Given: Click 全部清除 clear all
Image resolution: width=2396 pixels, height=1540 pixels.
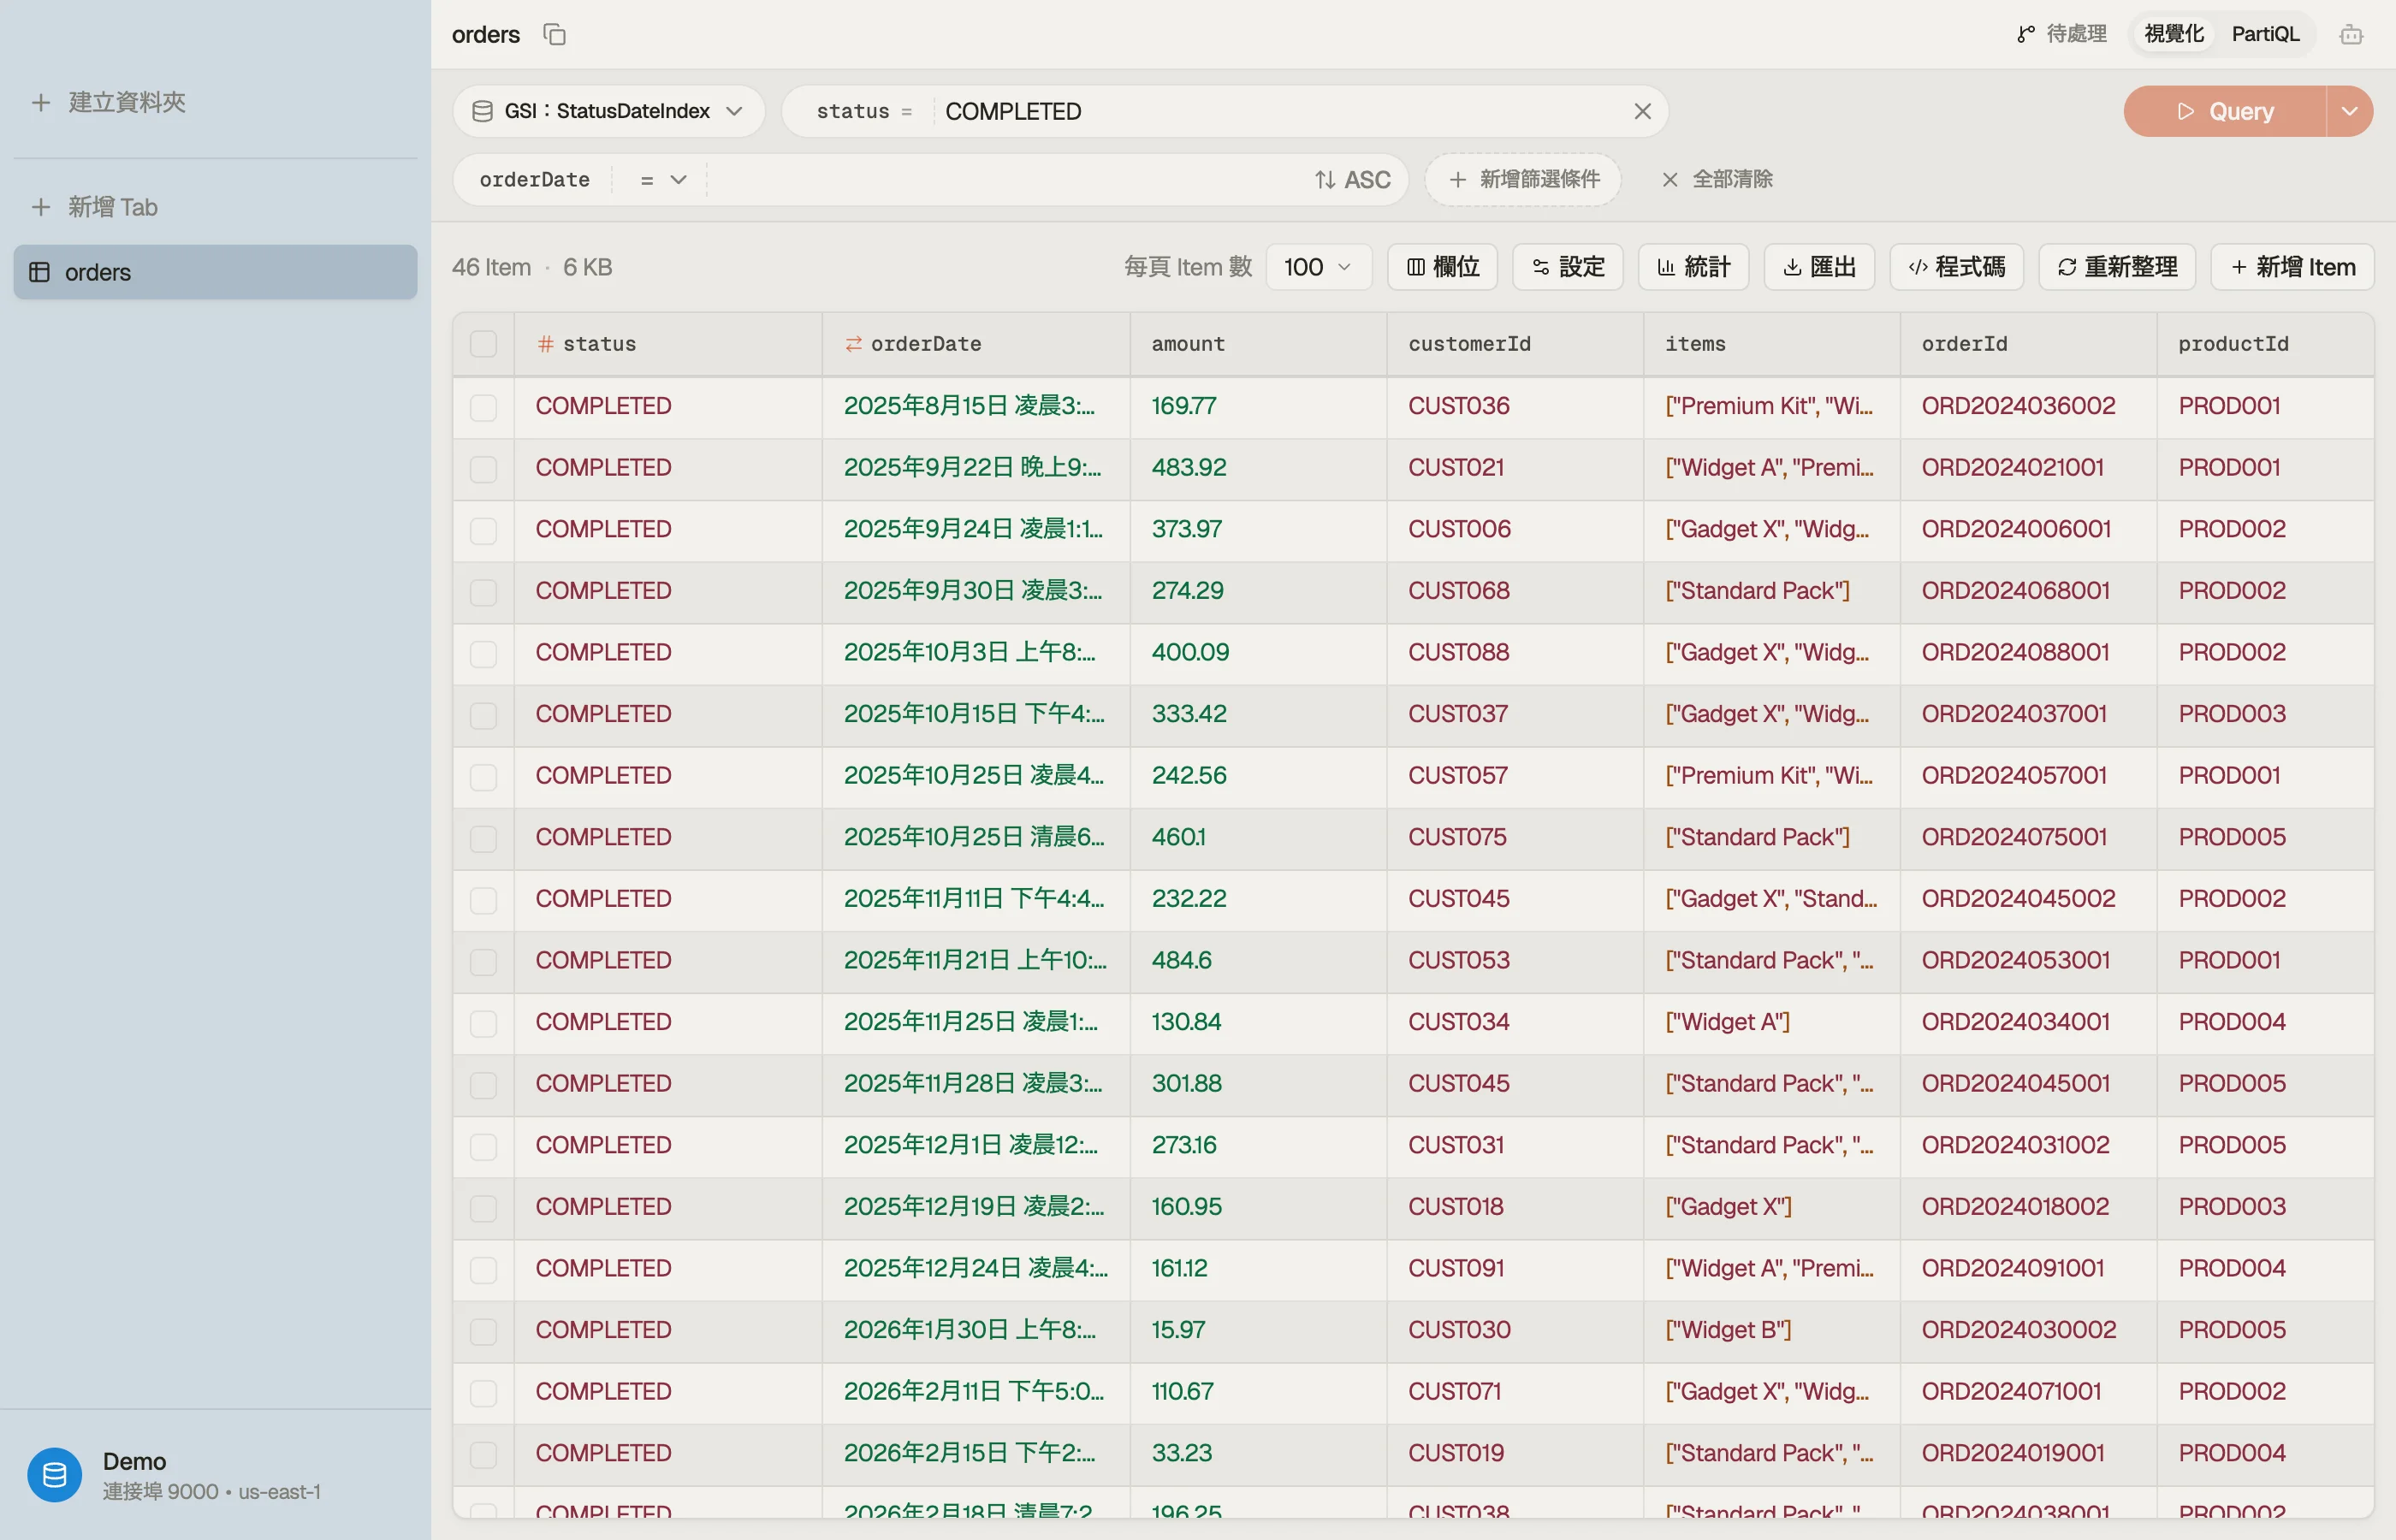Looking at the screenshot, I should [1717, 180].
